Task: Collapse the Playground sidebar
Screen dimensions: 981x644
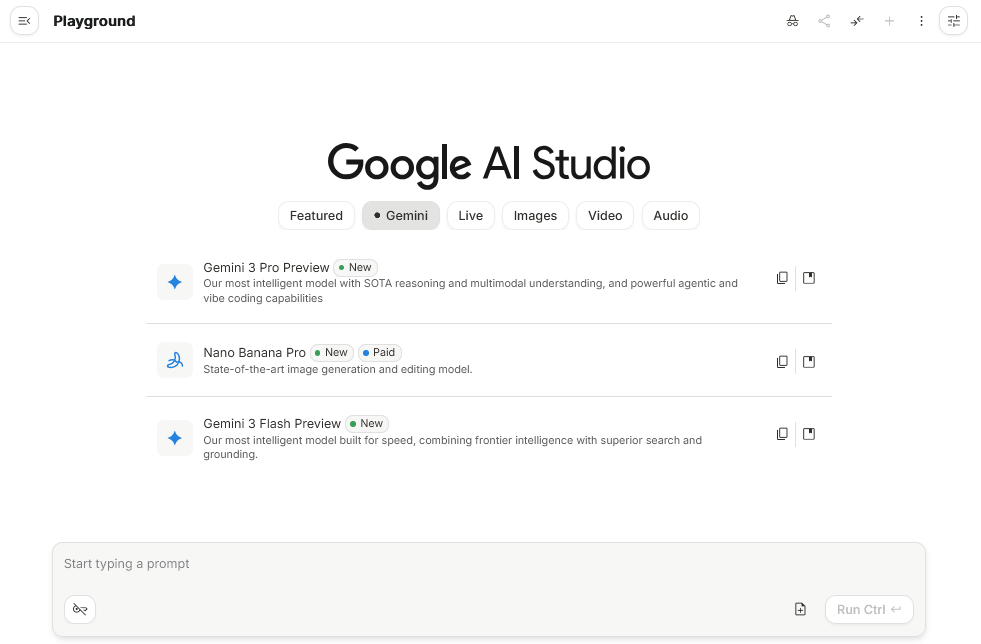Action: pos(24,21)
